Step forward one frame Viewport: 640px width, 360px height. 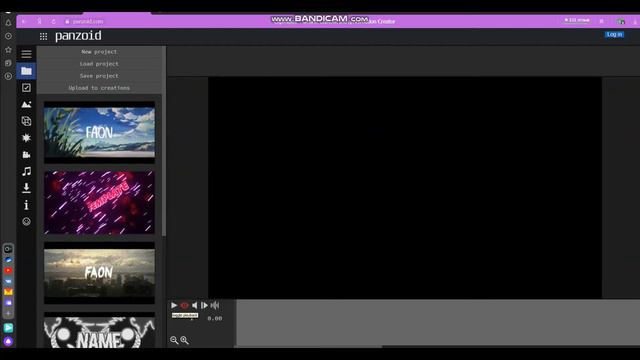pos(204,305)
